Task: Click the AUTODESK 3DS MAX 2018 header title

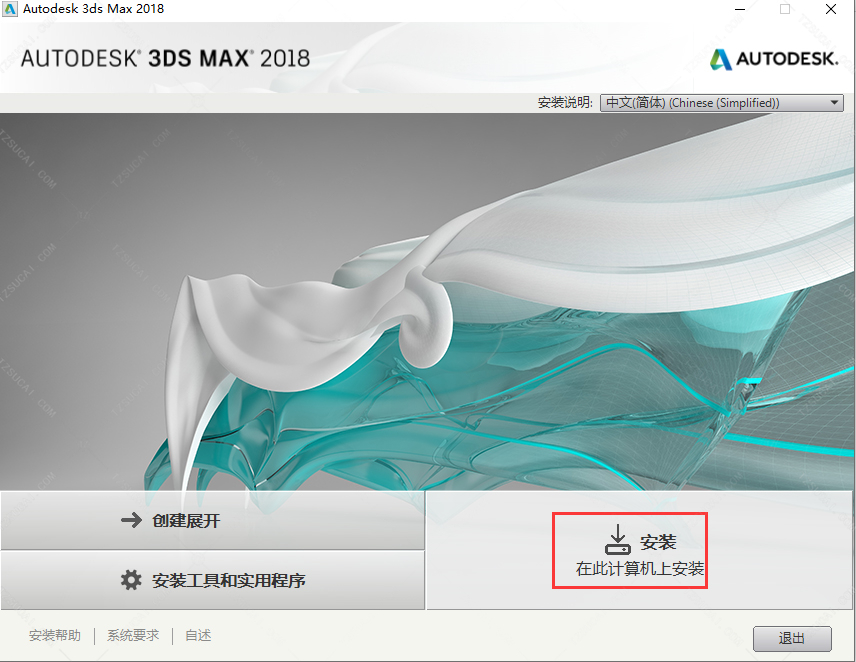Action: [165, 58]
